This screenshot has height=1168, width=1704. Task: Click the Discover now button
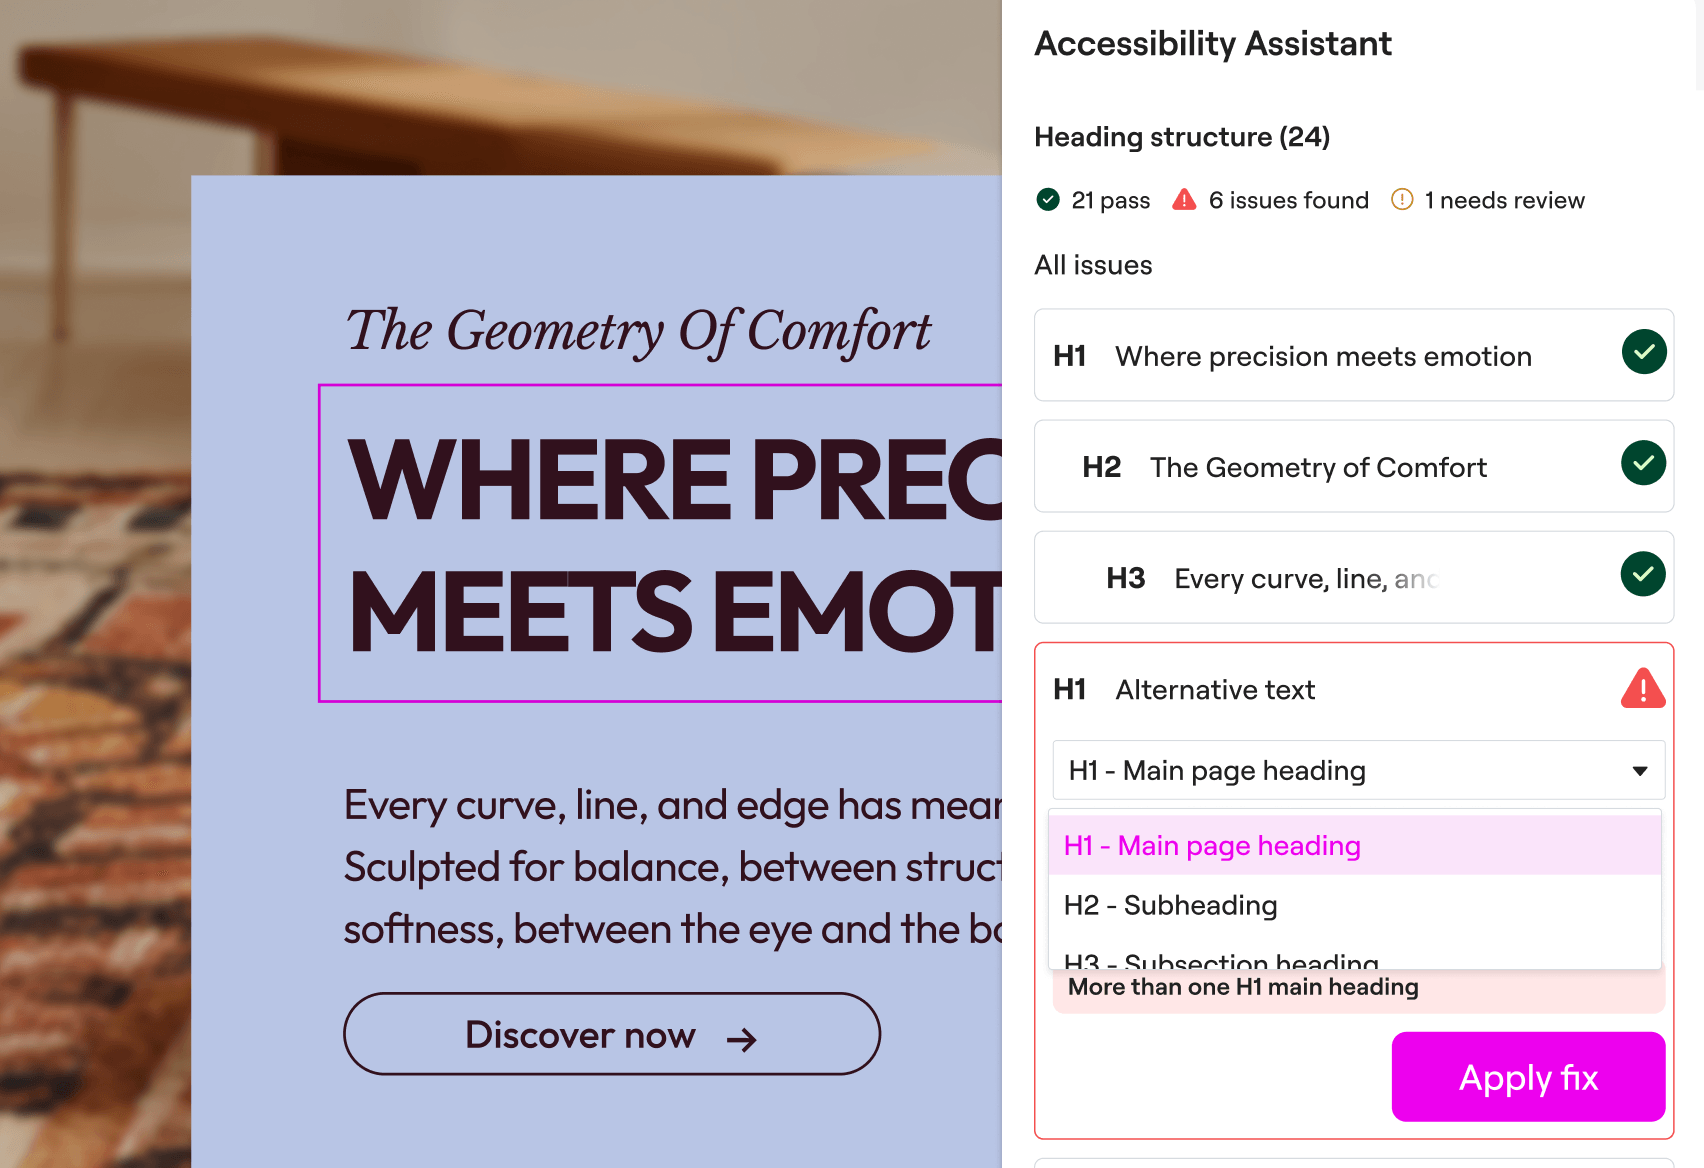pyautogui.click(x=611, y=1034)
